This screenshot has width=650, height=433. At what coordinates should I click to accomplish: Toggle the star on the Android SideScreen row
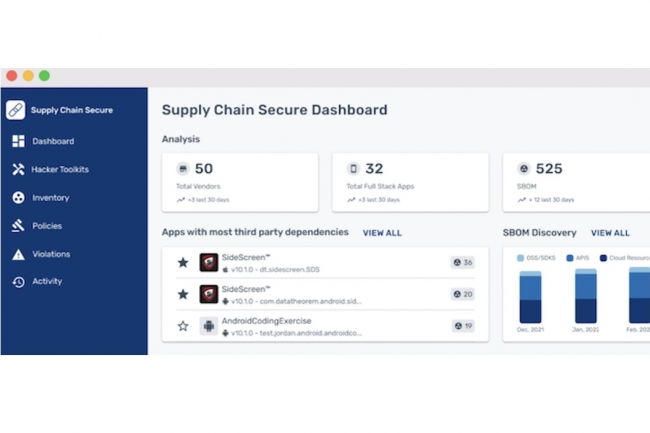[183, 294]
